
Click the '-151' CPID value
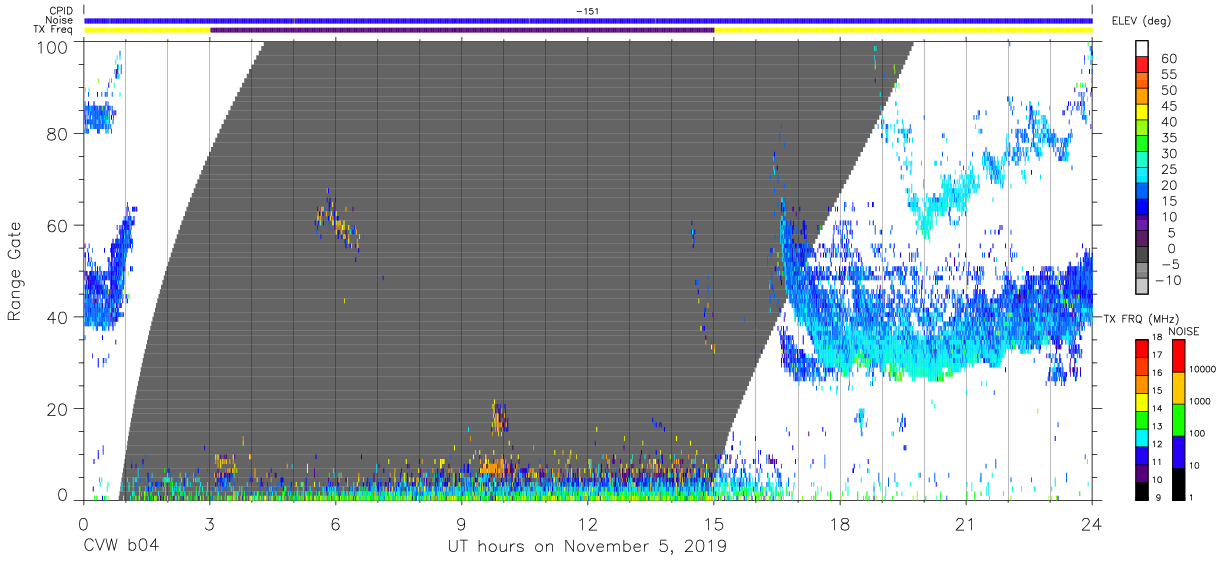[587, 11]
